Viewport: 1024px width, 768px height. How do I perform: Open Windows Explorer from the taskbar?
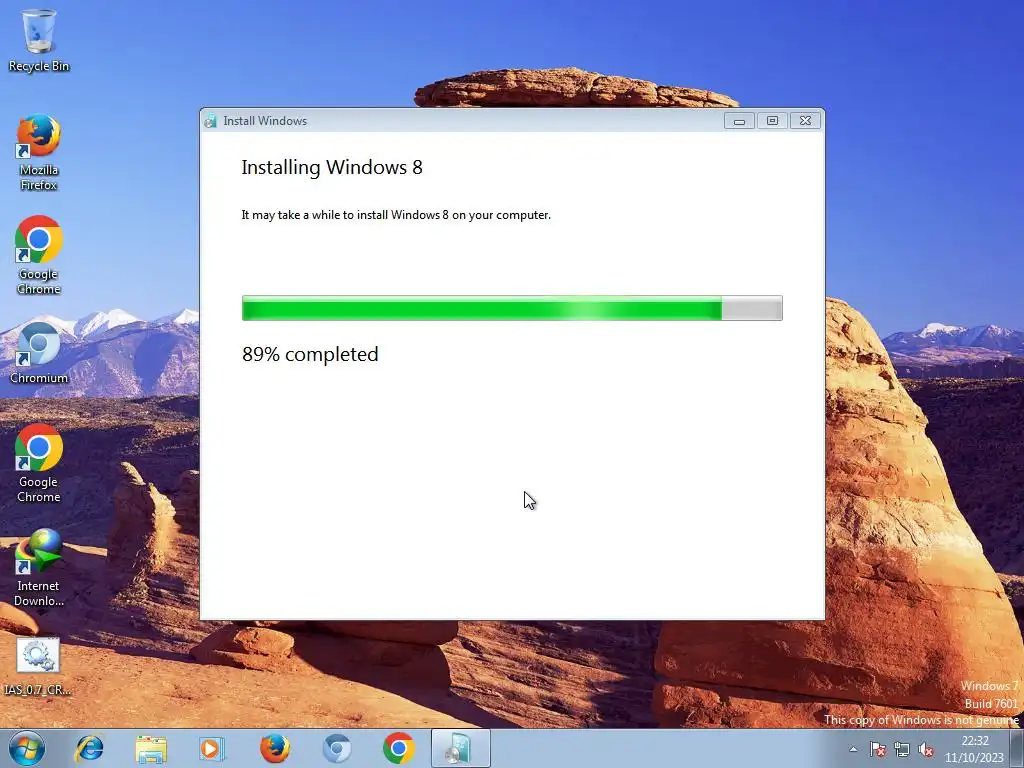coord(151,748)
